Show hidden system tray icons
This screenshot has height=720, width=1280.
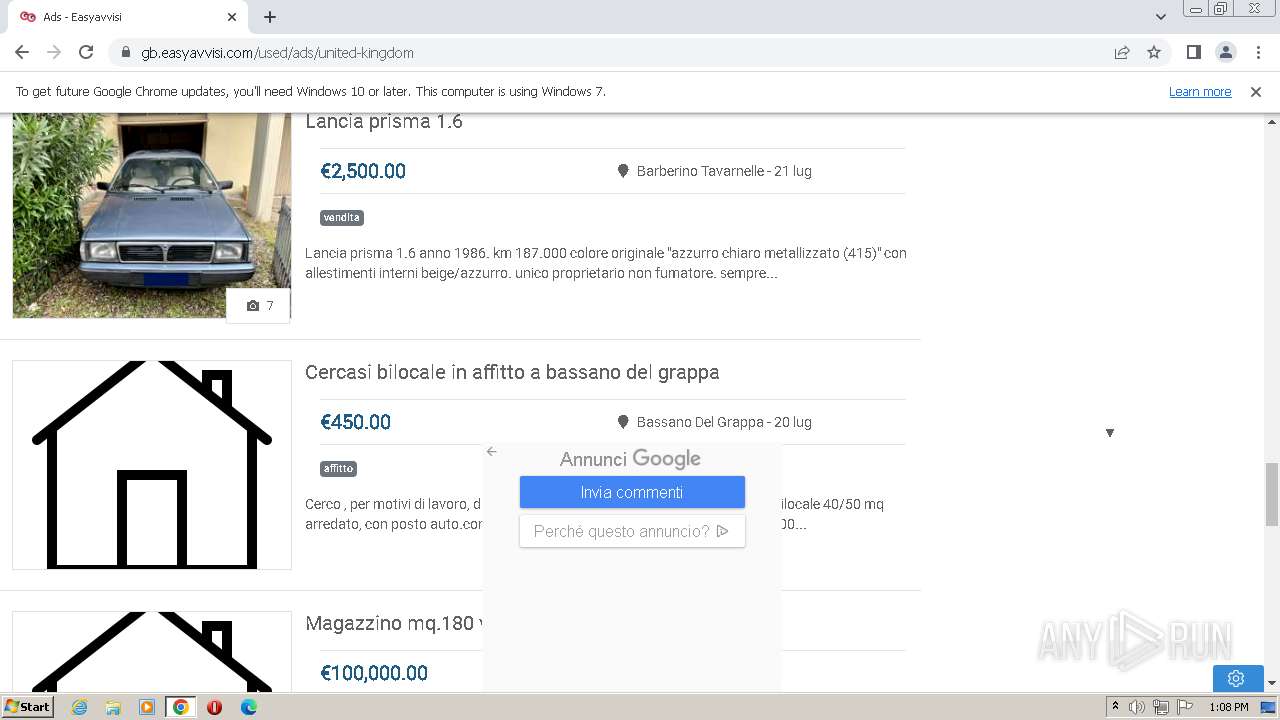click(x=1115, y=707)
